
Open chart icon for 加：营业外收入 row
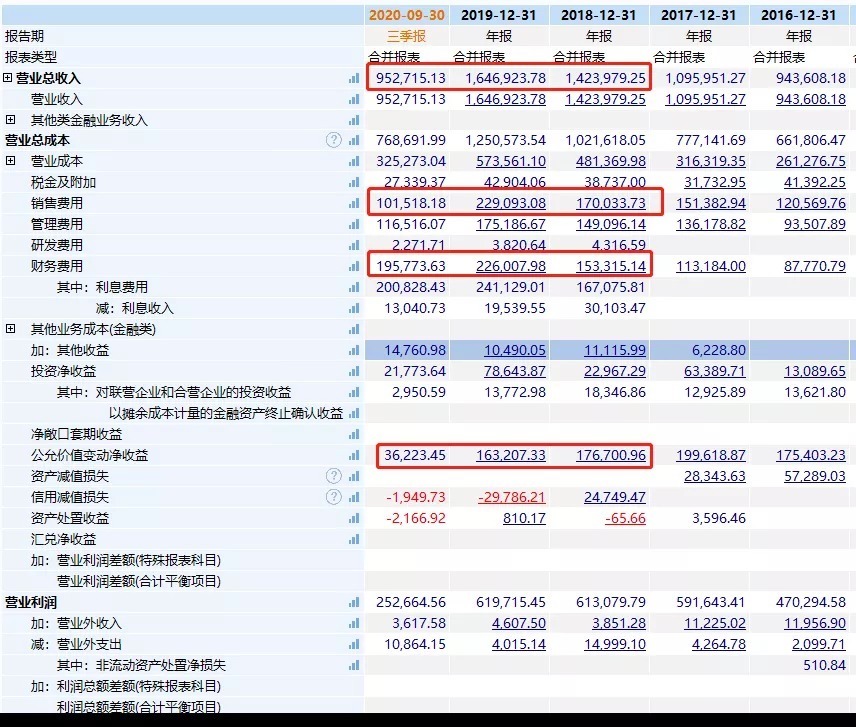(354, 623)
